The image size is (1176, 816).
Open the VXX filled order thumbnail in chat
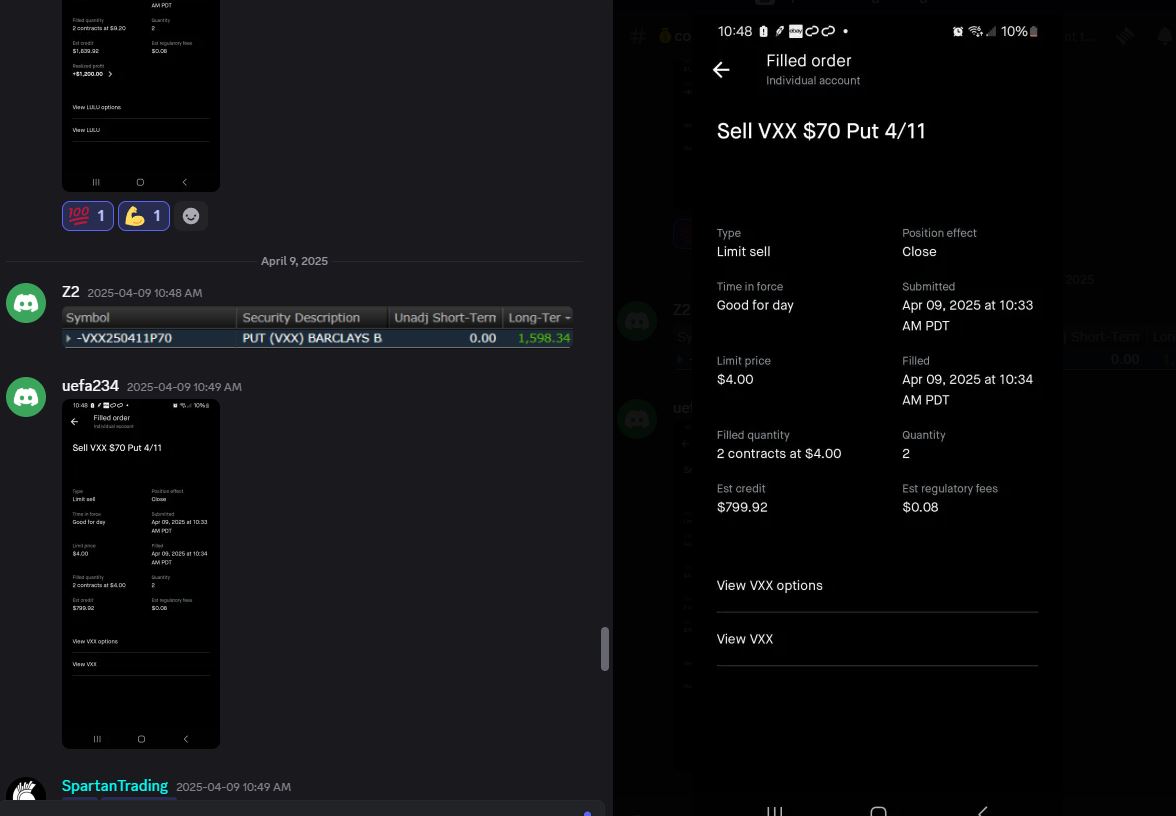pyautogui.click(x=141, y=574)
